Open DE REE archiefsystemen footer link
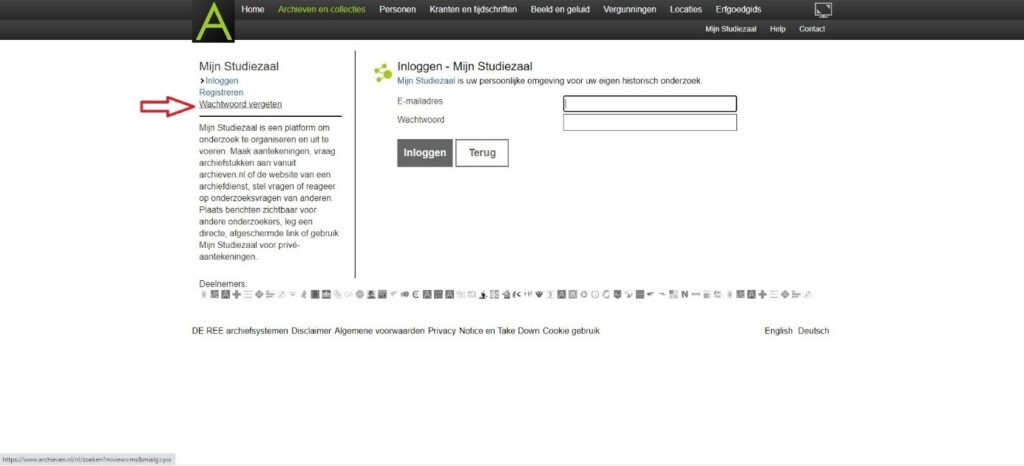This screenshot has height=466, width=1024. coord(240,331)
